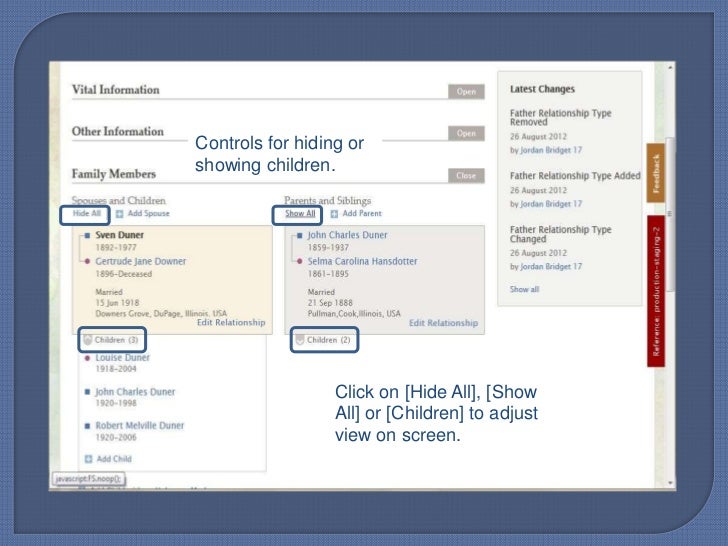Click the Parents and Siblings heading

pyautogui.click(x=327, y=201)
